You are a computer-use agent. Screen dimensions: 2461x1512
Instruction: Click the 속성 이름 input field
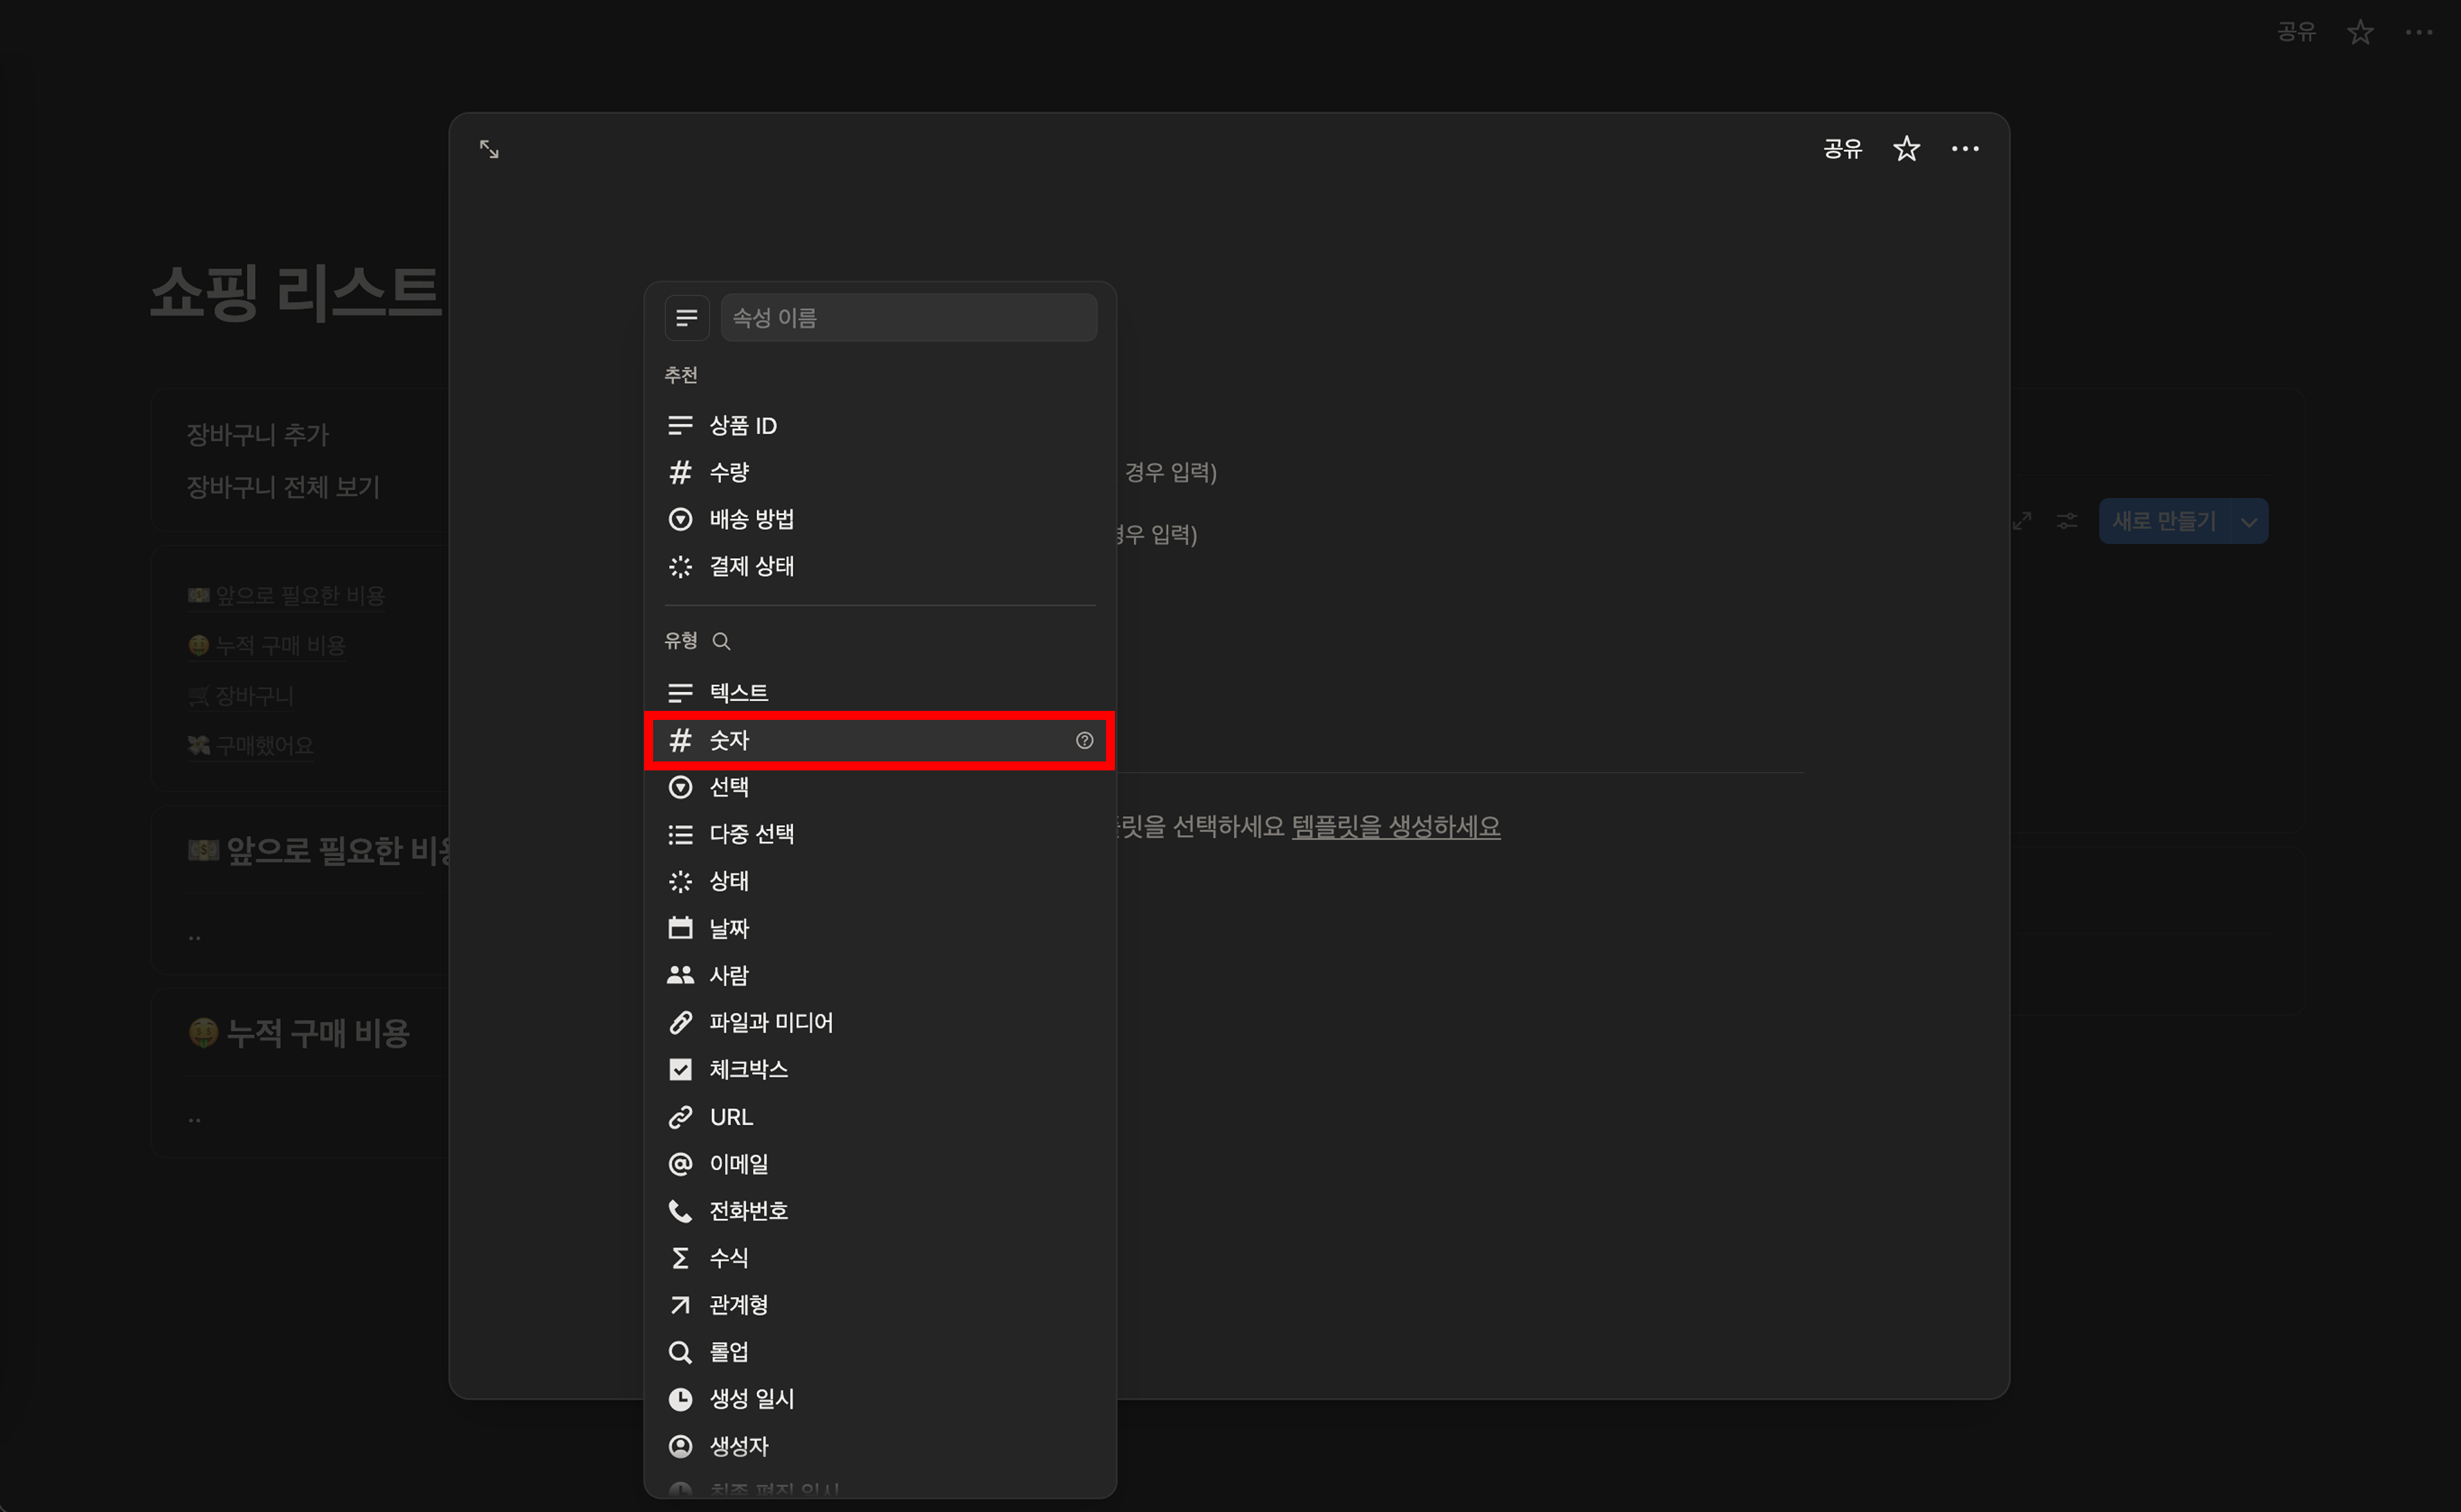[x=908, y=318]
